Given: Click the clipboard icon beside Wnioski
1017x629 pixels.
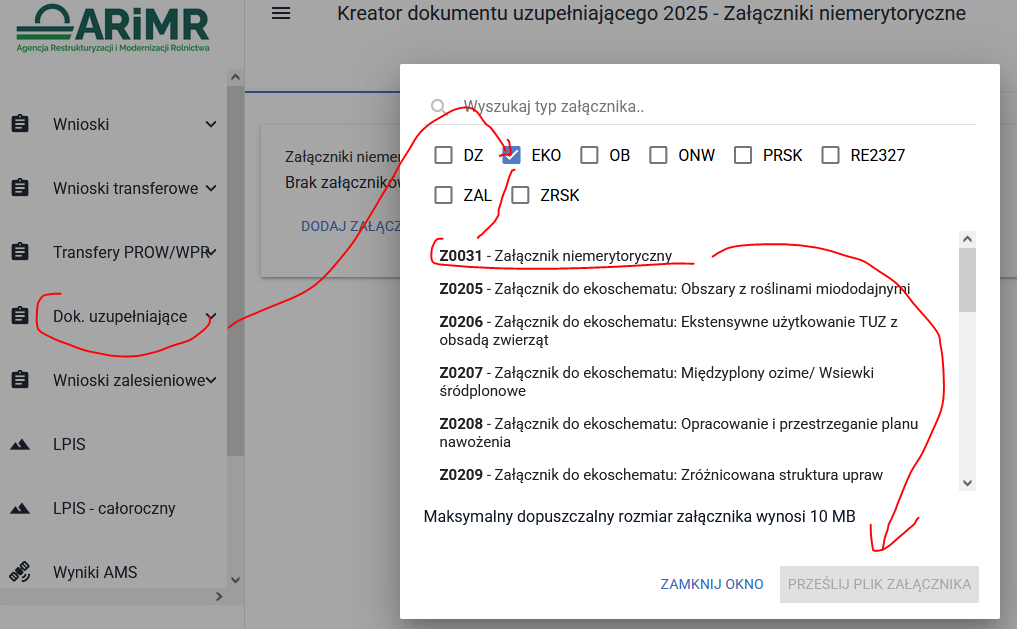Looking at the screenshot, I should point(19,124).
